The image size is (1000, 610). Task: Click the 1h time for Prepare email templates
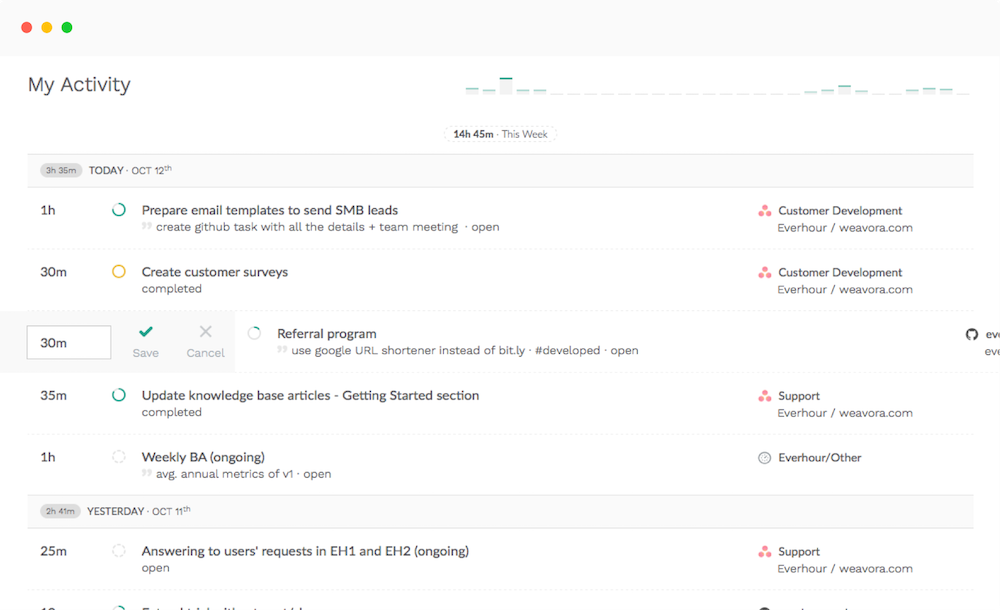coord(48,210)
